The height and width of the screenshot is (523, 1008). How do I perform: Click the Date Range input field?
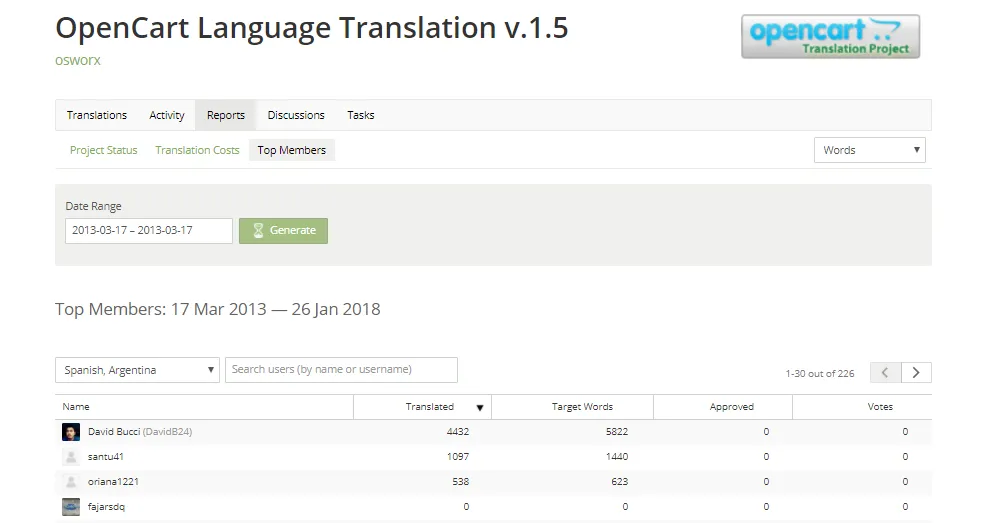pos(148,231)
